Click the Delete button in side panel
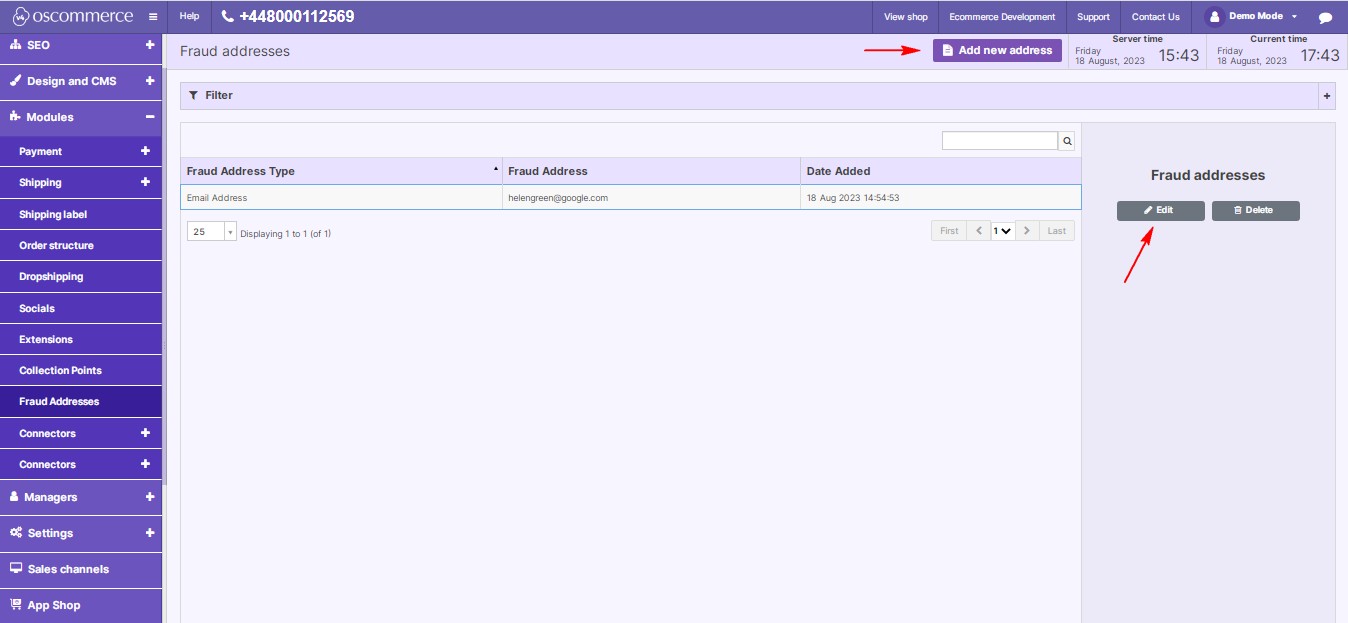1348x623 pixels. pyautogui.click(x=1256, y=211)
